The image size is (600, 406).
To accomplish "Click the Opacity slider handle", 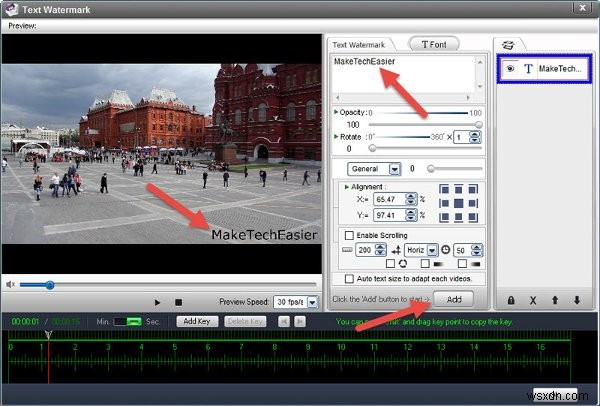I will click(x=478, y=125).
